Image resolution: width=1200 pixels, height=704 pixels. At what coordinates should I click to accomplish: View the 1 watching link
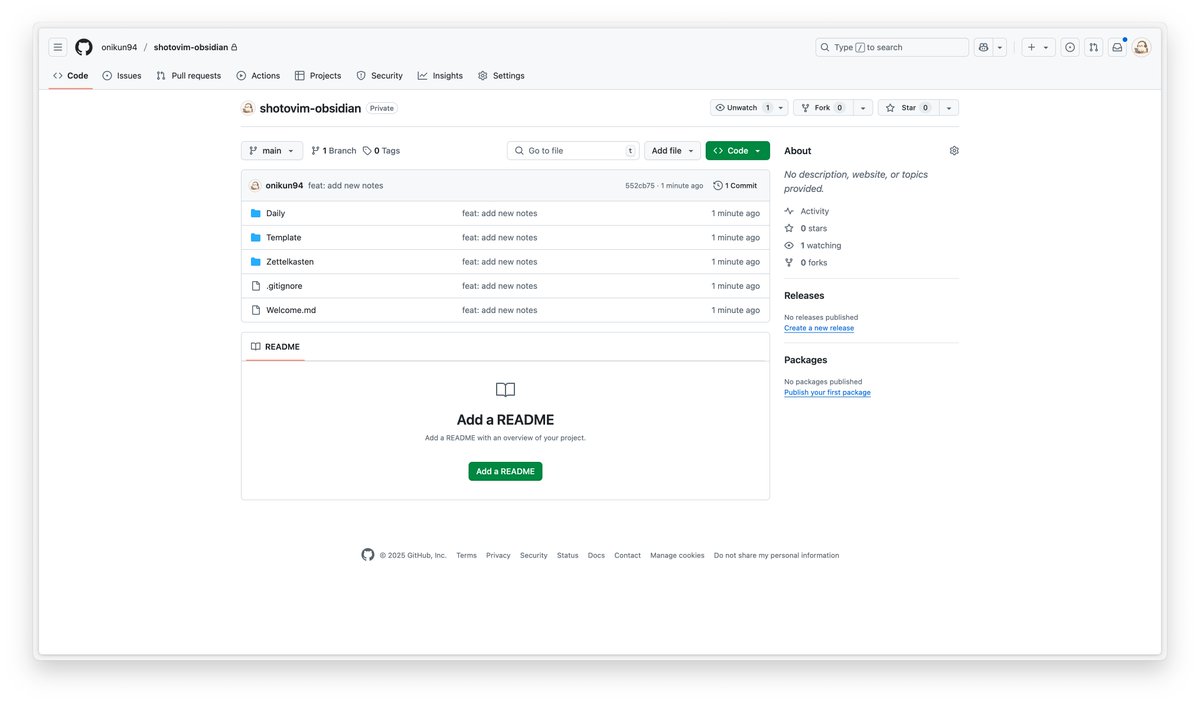point(813,246)
